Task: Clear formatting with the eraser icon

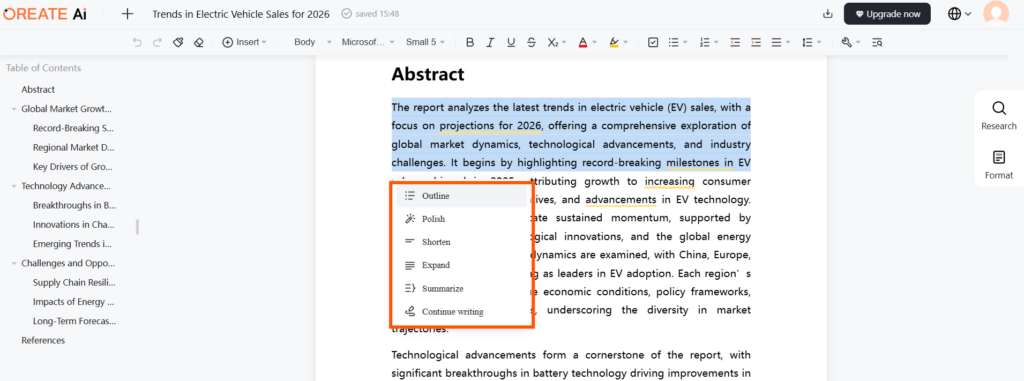Action: click(199, 42)
